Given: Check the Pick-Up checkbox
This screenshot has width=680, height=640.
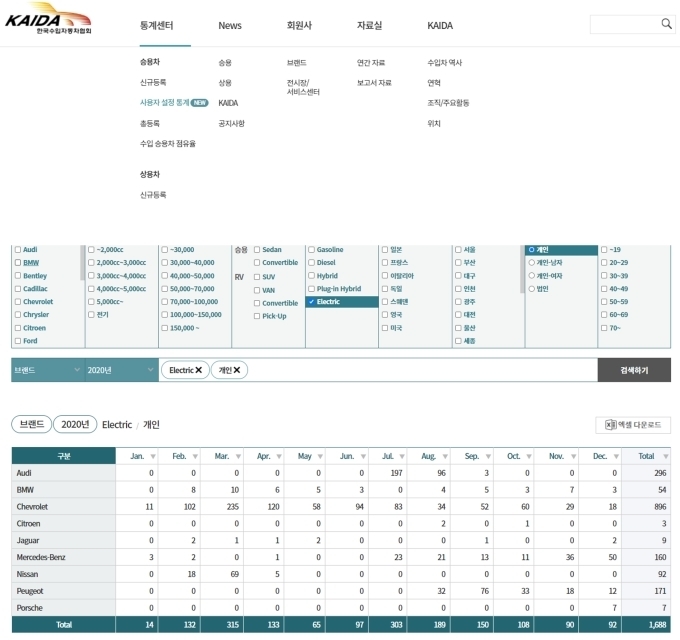Looking at the screenshot, I should tap(257, 316).
